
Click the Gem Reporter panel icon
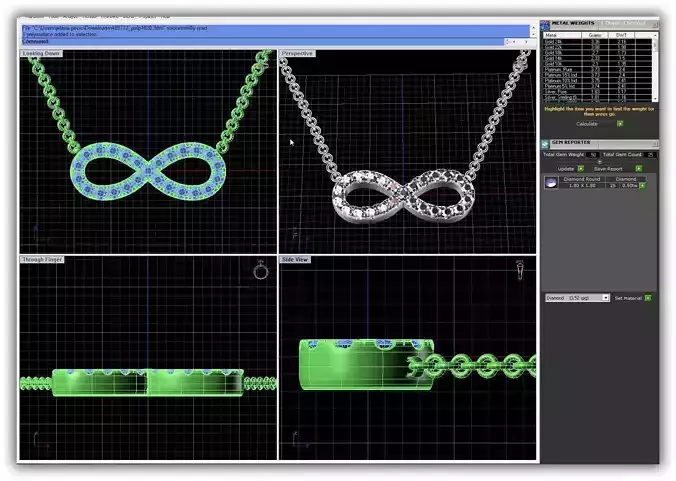click(x=545, y=144)
